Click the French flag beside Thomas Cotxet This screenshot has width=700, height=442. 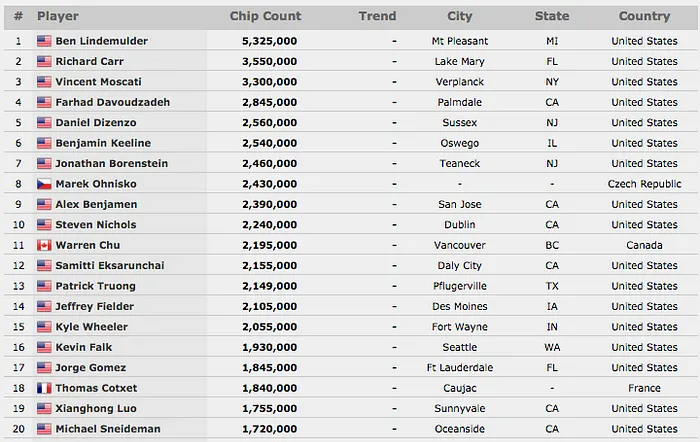click(44, 388)
